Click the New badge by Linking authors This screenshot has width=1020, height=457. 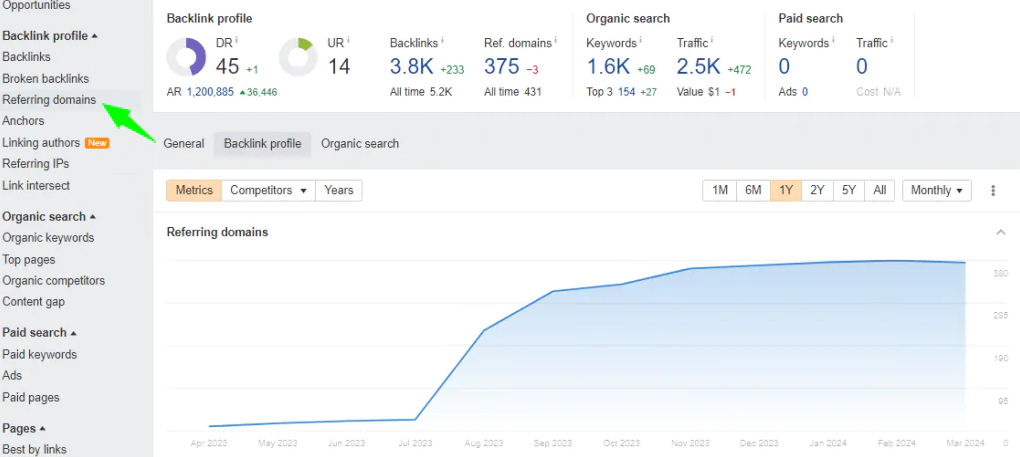point(97,143)
